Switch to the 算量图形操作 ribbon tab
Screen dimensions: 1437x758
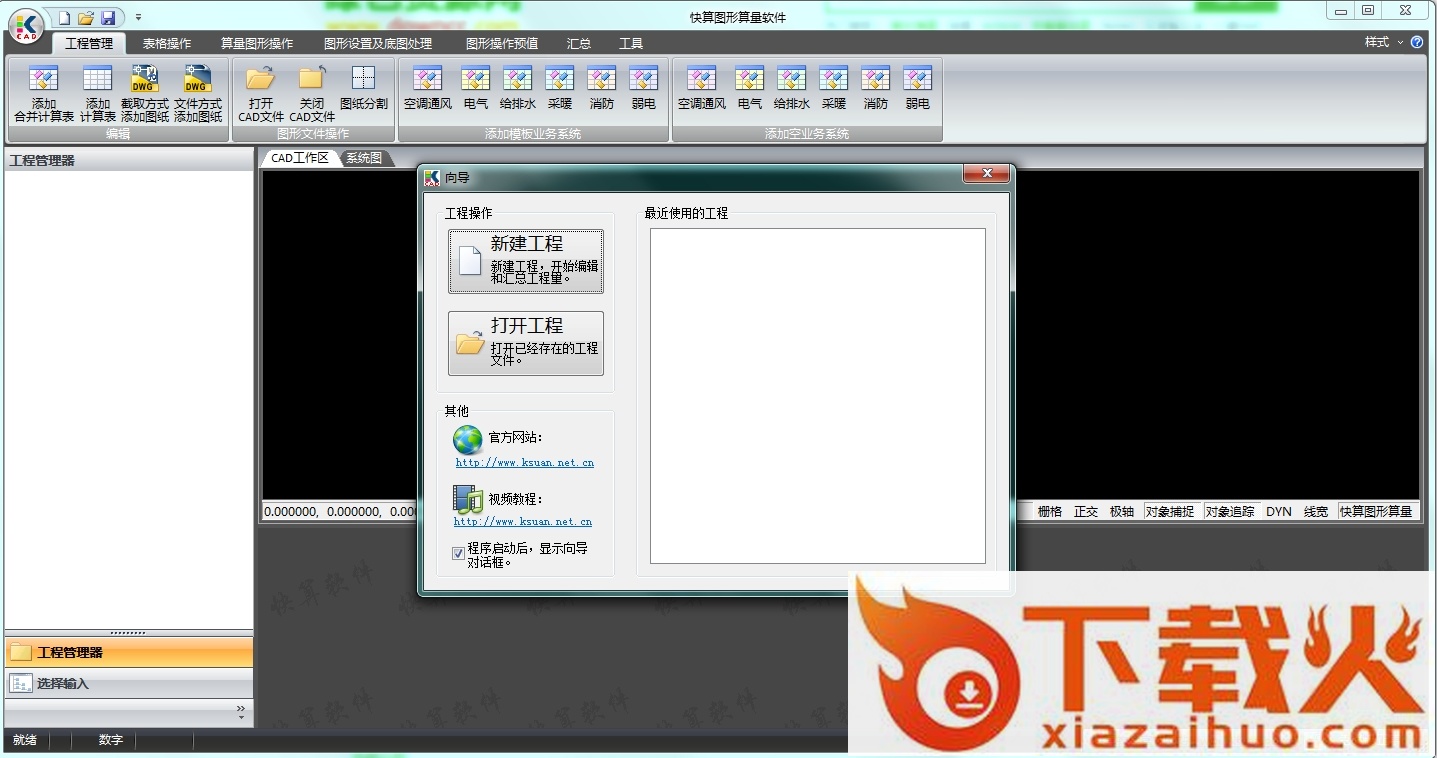(257, 44)
